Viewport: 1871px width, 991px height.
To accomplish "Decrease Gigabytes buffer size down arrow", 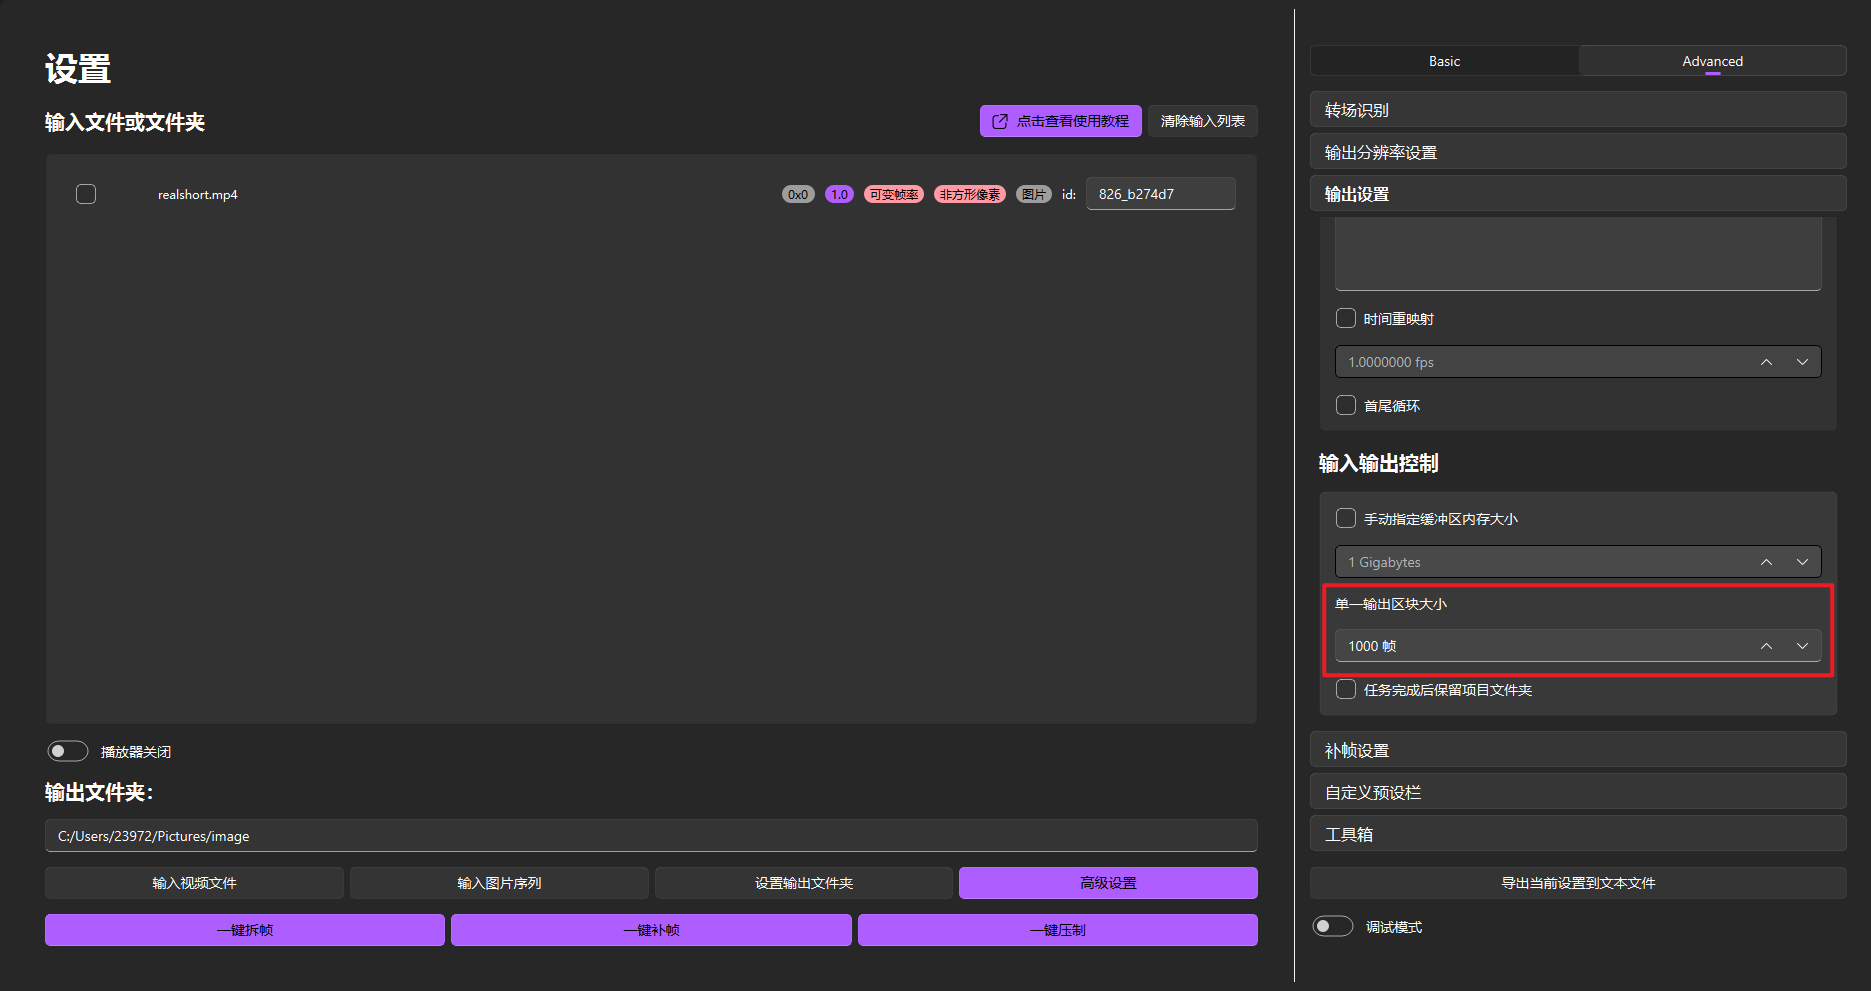I will tap(1802, 562).
